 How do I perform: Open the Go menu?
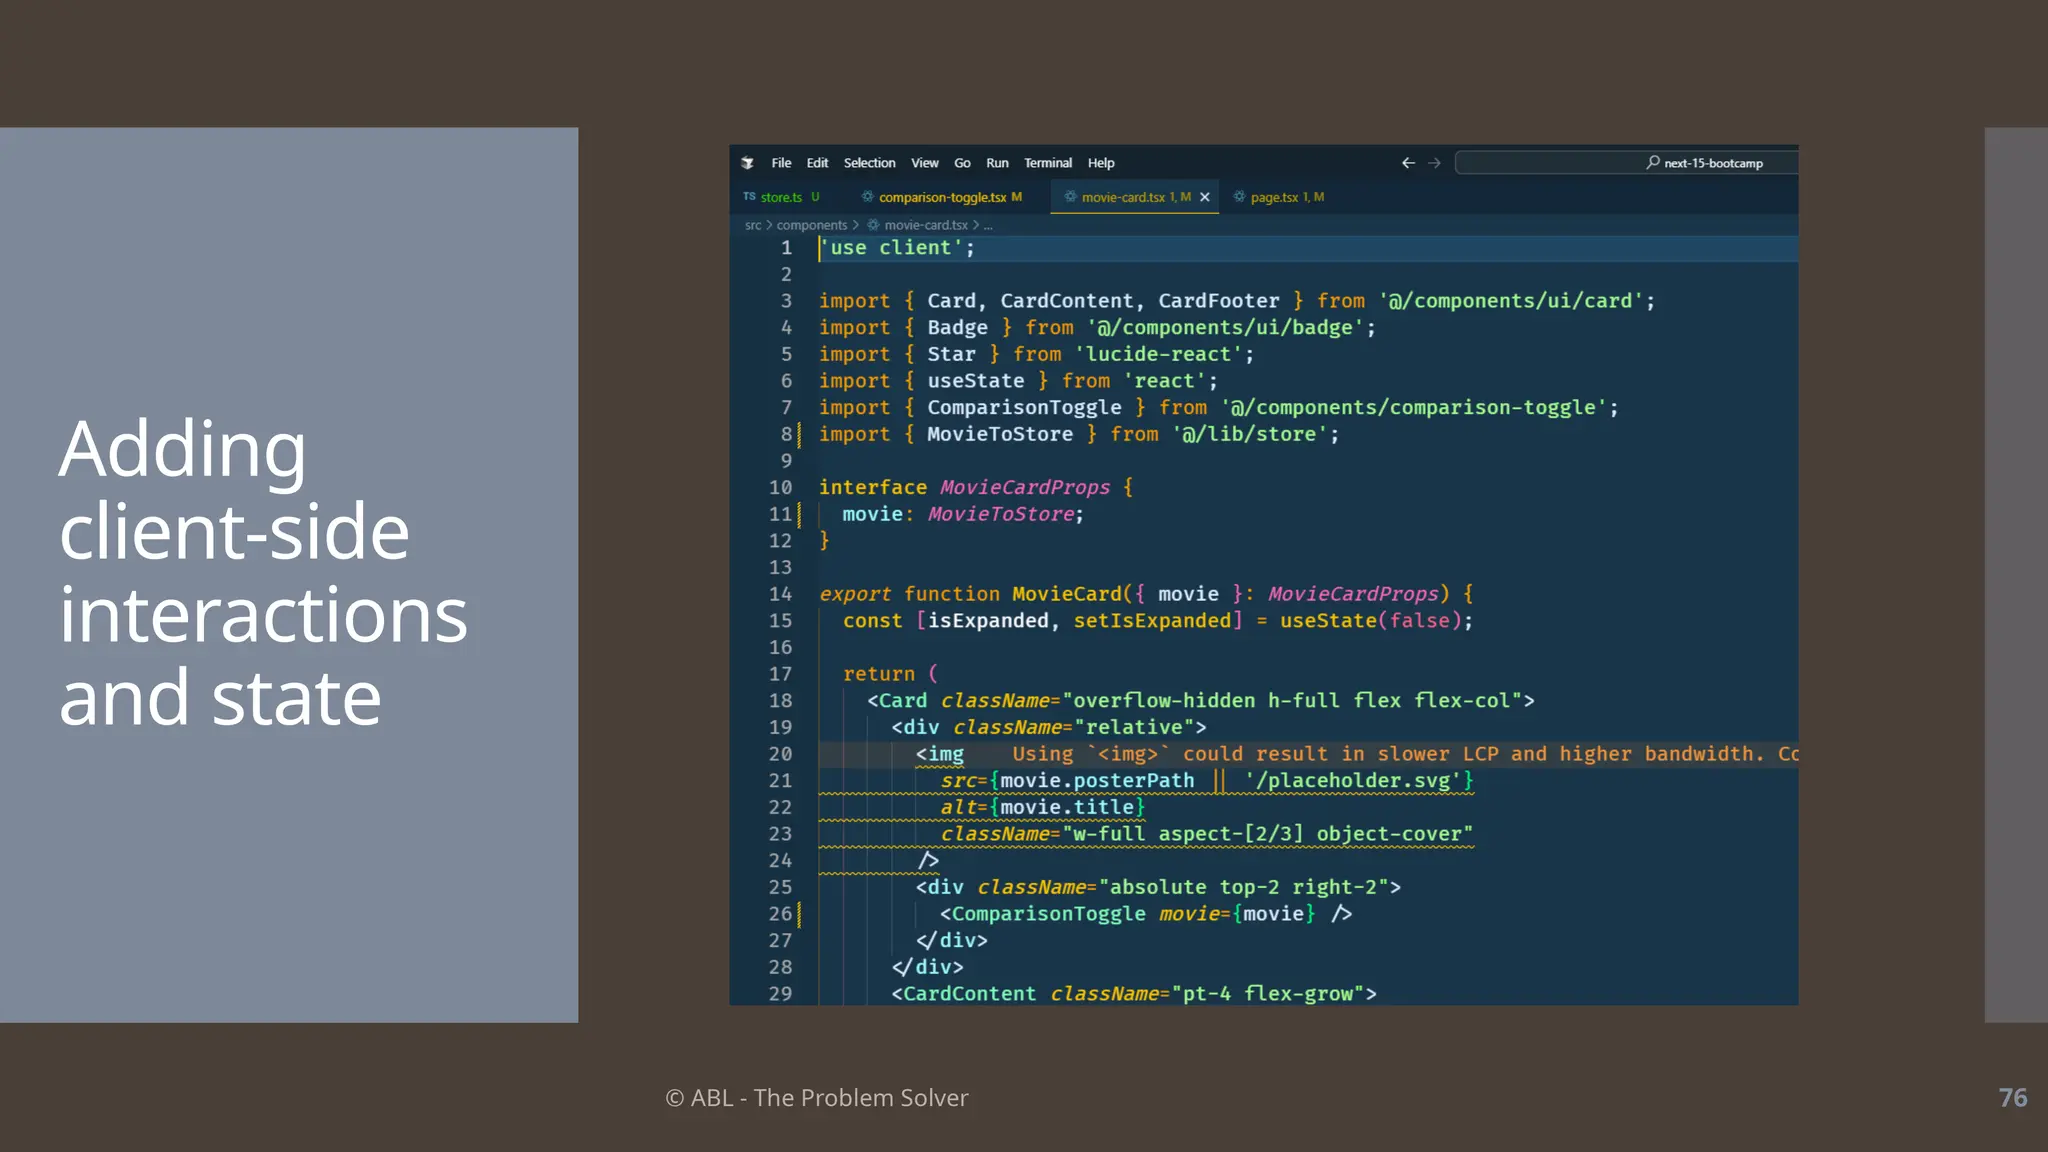pyautogui.click(x=962, y=163)
